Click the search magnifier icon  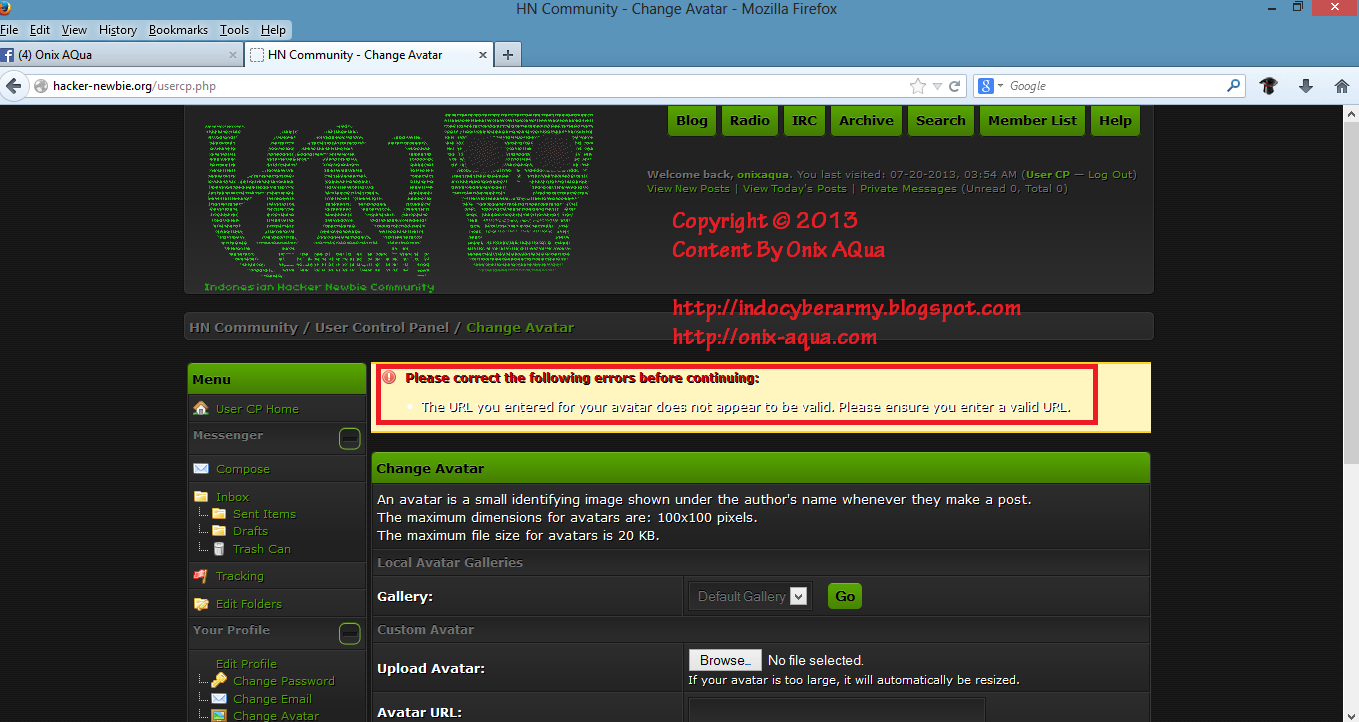pyautogui.click(x=1234, y=86)
